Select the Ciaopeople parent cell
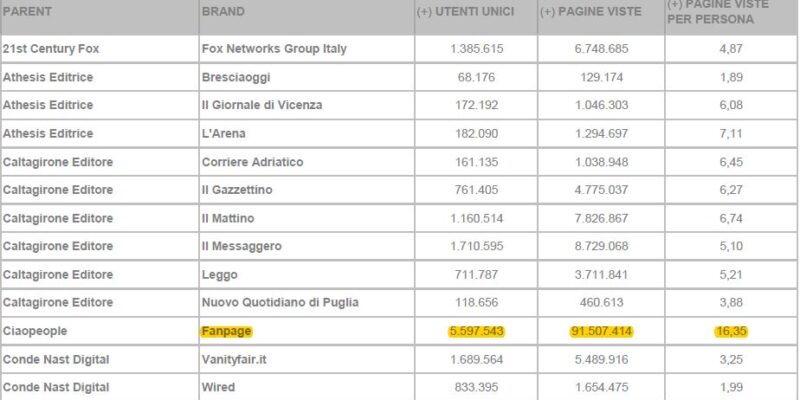This screenshot has height=400, width=800. (x=35, y=332)
